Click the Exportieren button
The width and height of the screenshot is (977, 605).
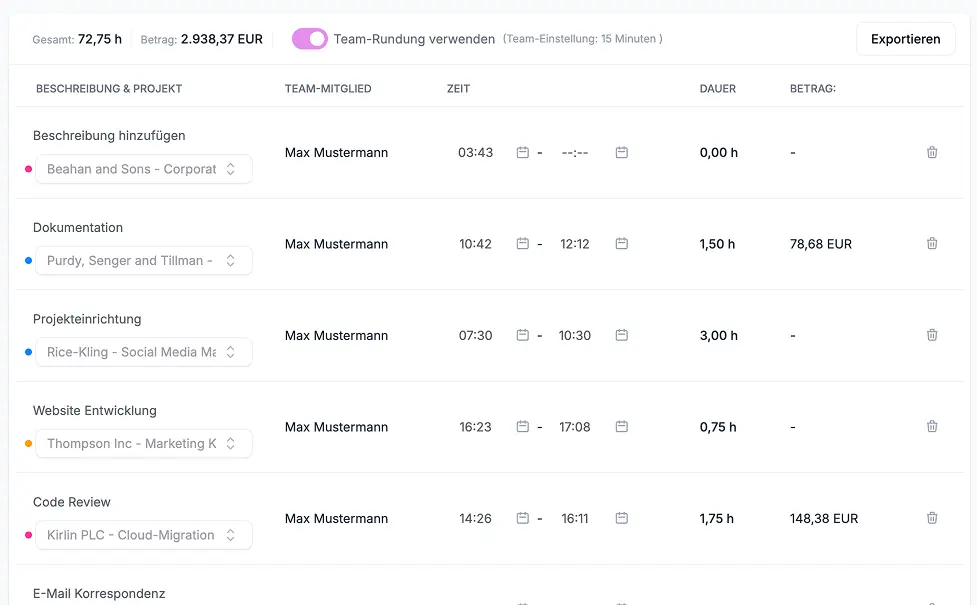pos(905,39)
